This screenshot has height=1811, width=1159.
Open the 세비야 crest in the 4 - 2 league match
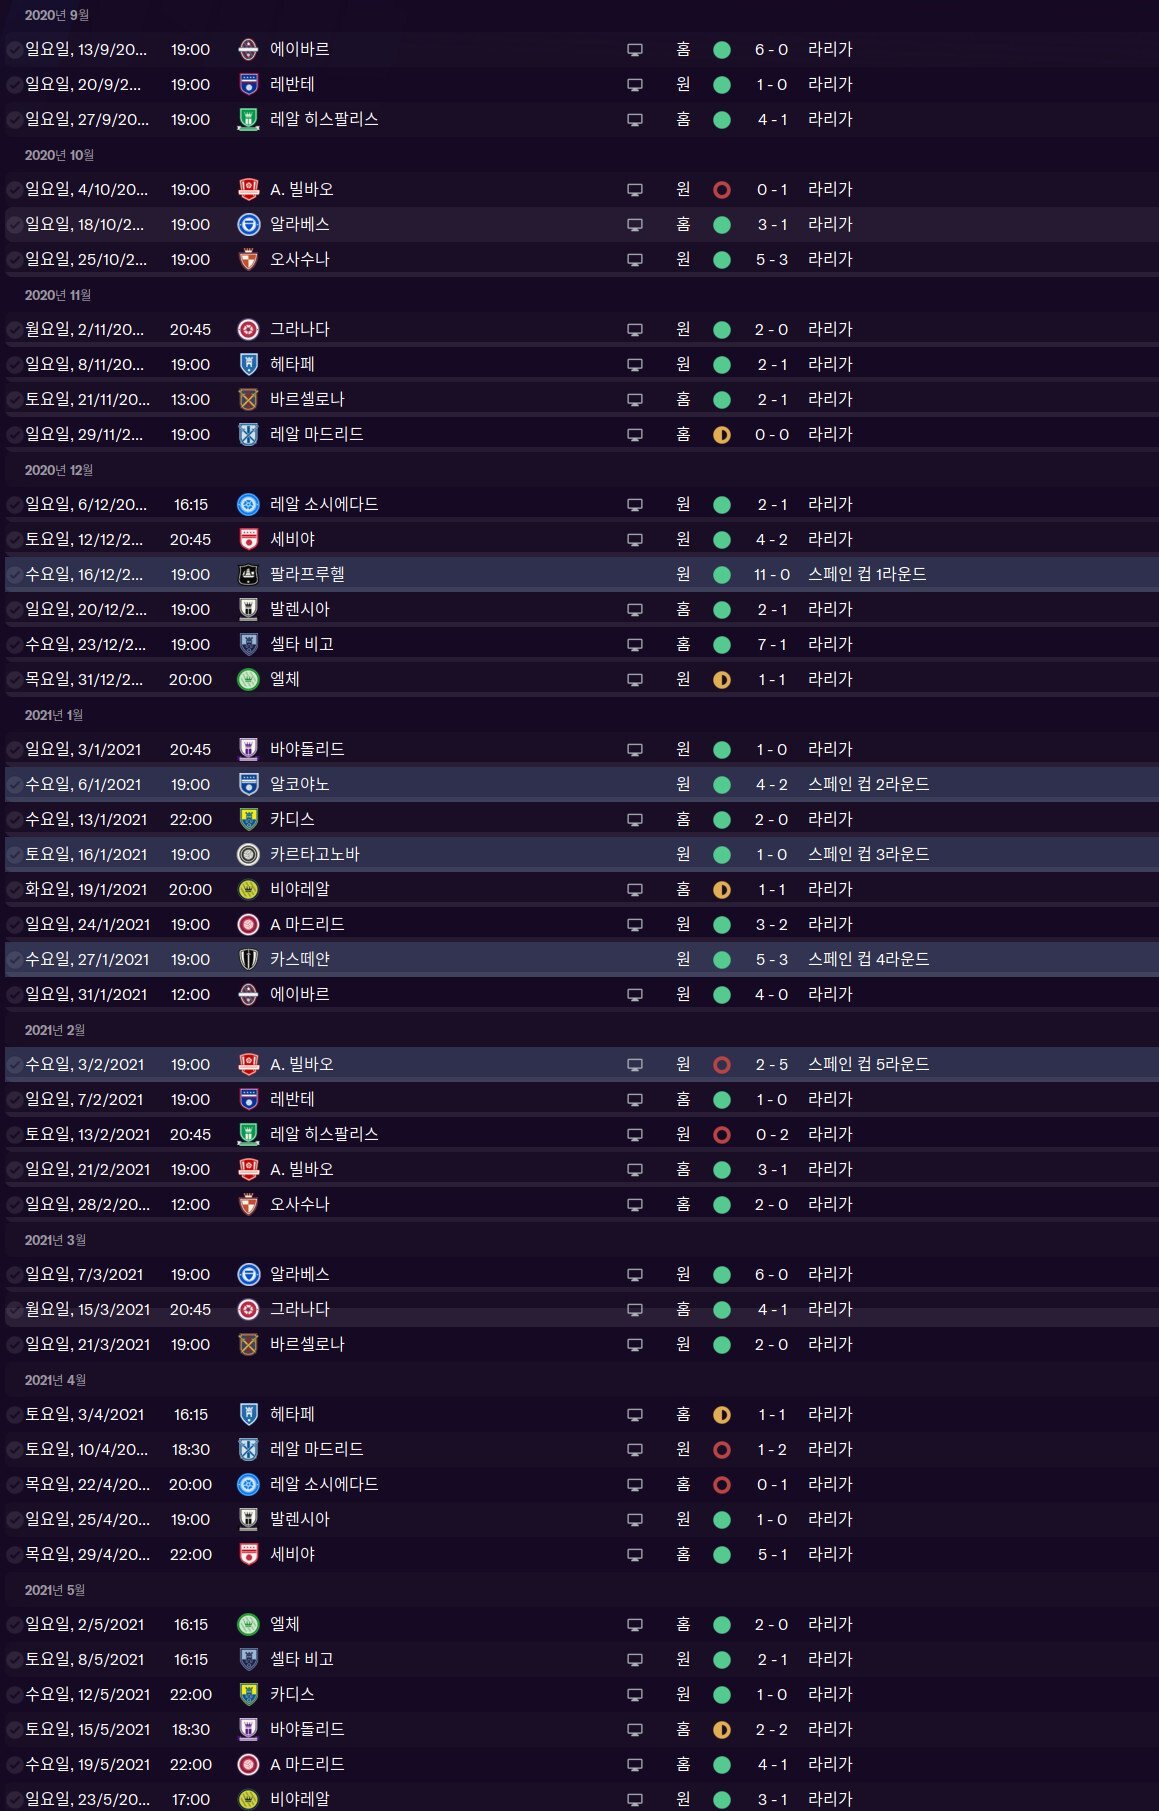[248, 539]
